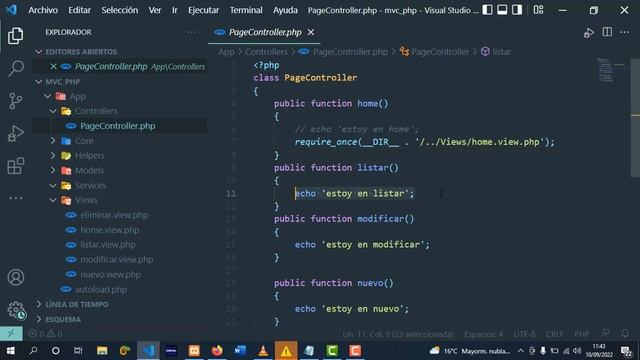Open listar.view.php in the file tree
The height and width of the screenshot is (360, 640).
108,244
